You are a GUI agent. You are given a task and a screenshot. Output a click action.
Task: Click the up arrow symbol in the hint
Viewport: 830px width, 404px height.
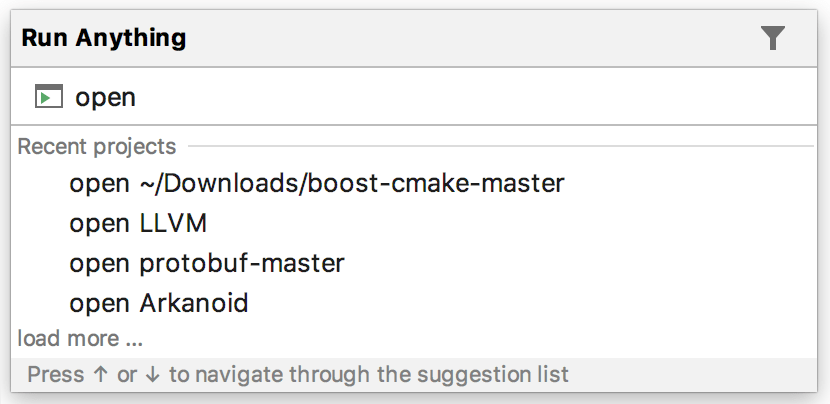101,376
